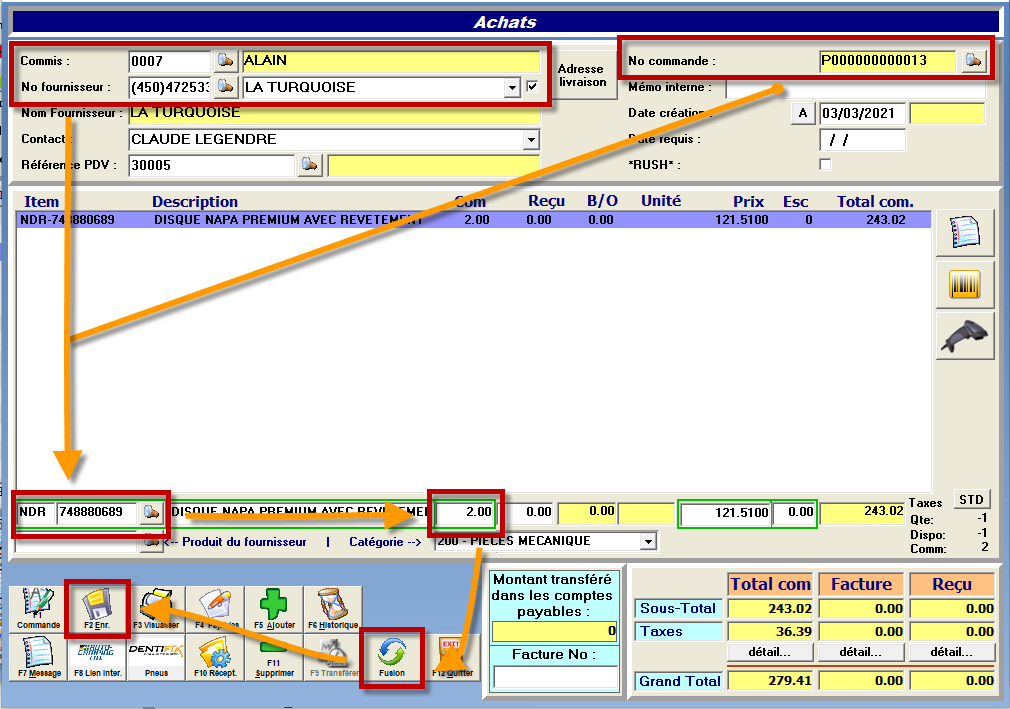Click the Date création field 03/03/2021
The width and height of the screenshot is (1010, 709).
coord(862,113)
